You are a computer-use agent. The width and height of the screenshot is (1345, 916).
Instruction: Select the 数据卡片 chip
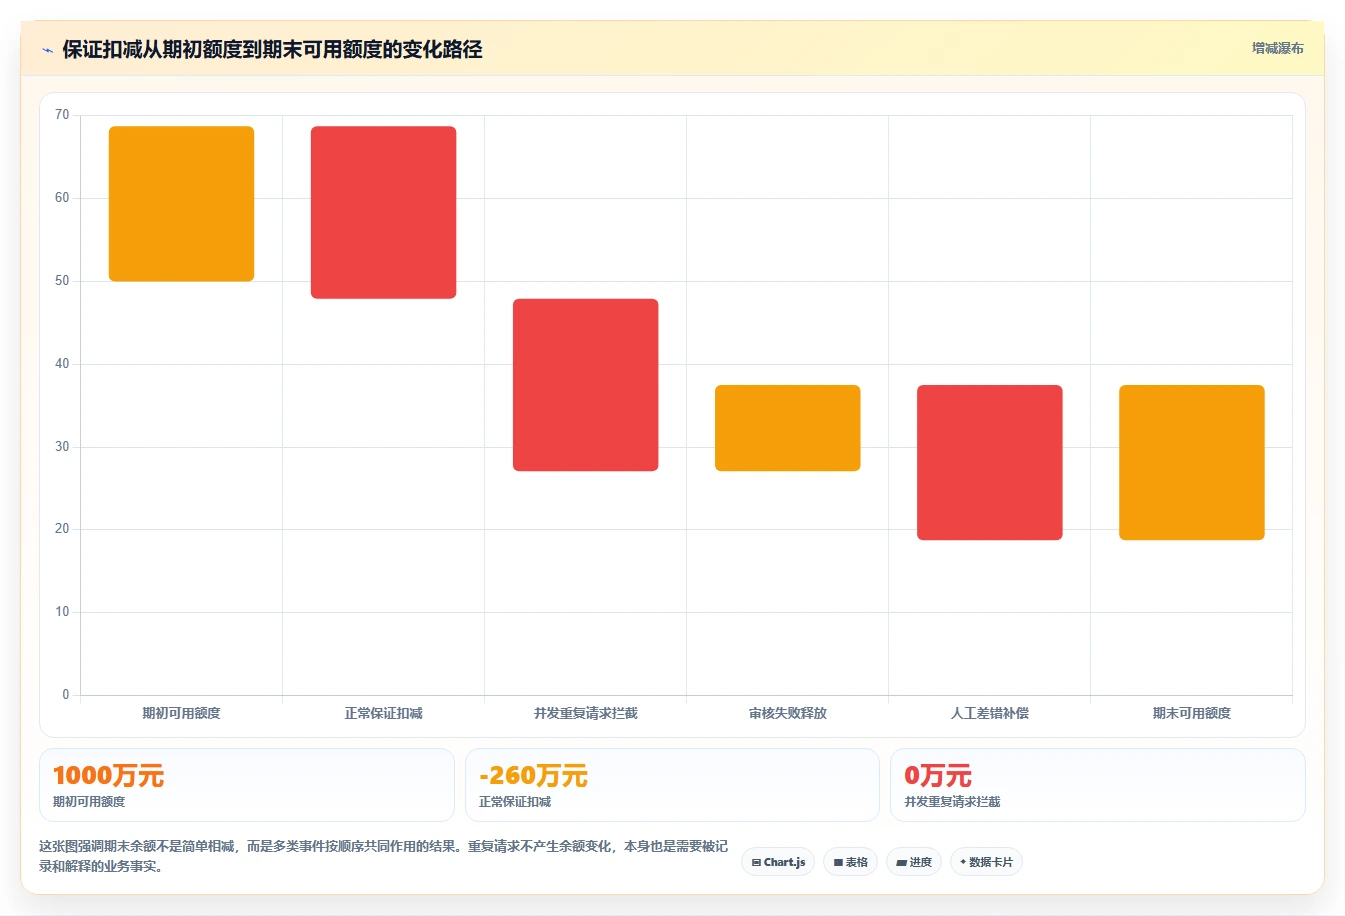coord(986,862)
